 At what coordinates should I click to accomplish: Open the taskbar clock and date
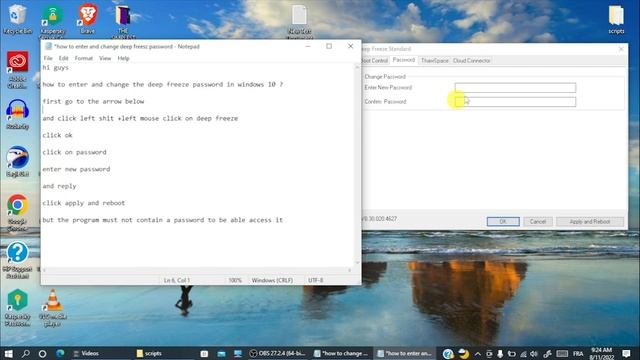click(601, 353)
